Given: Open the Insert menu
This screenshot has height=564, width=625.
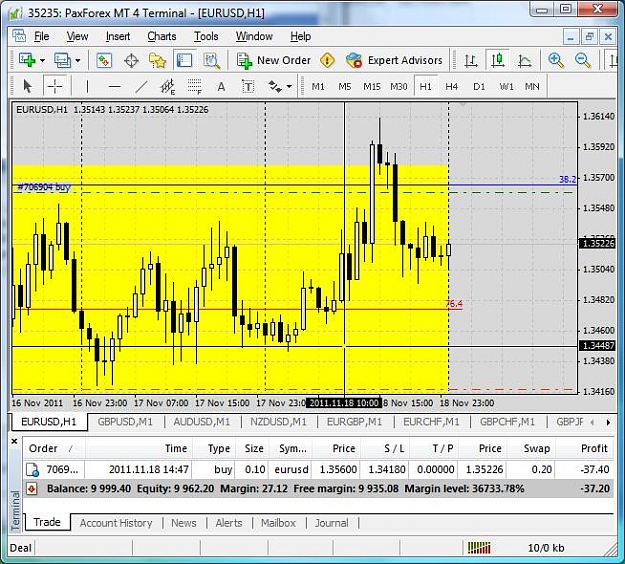Looking at the screenshot, I should 118,36.
